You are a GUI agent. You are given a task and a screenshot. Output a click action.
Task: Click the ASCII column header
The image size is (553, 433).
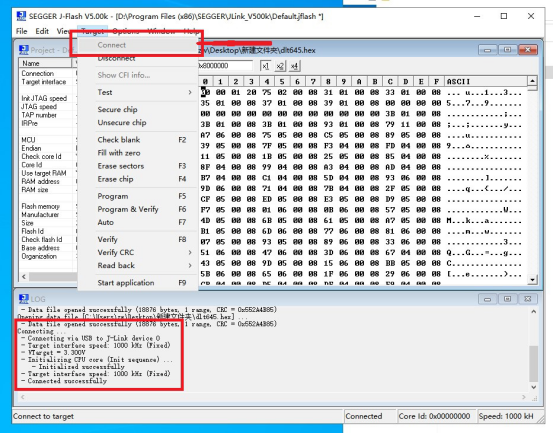(486, 82)
